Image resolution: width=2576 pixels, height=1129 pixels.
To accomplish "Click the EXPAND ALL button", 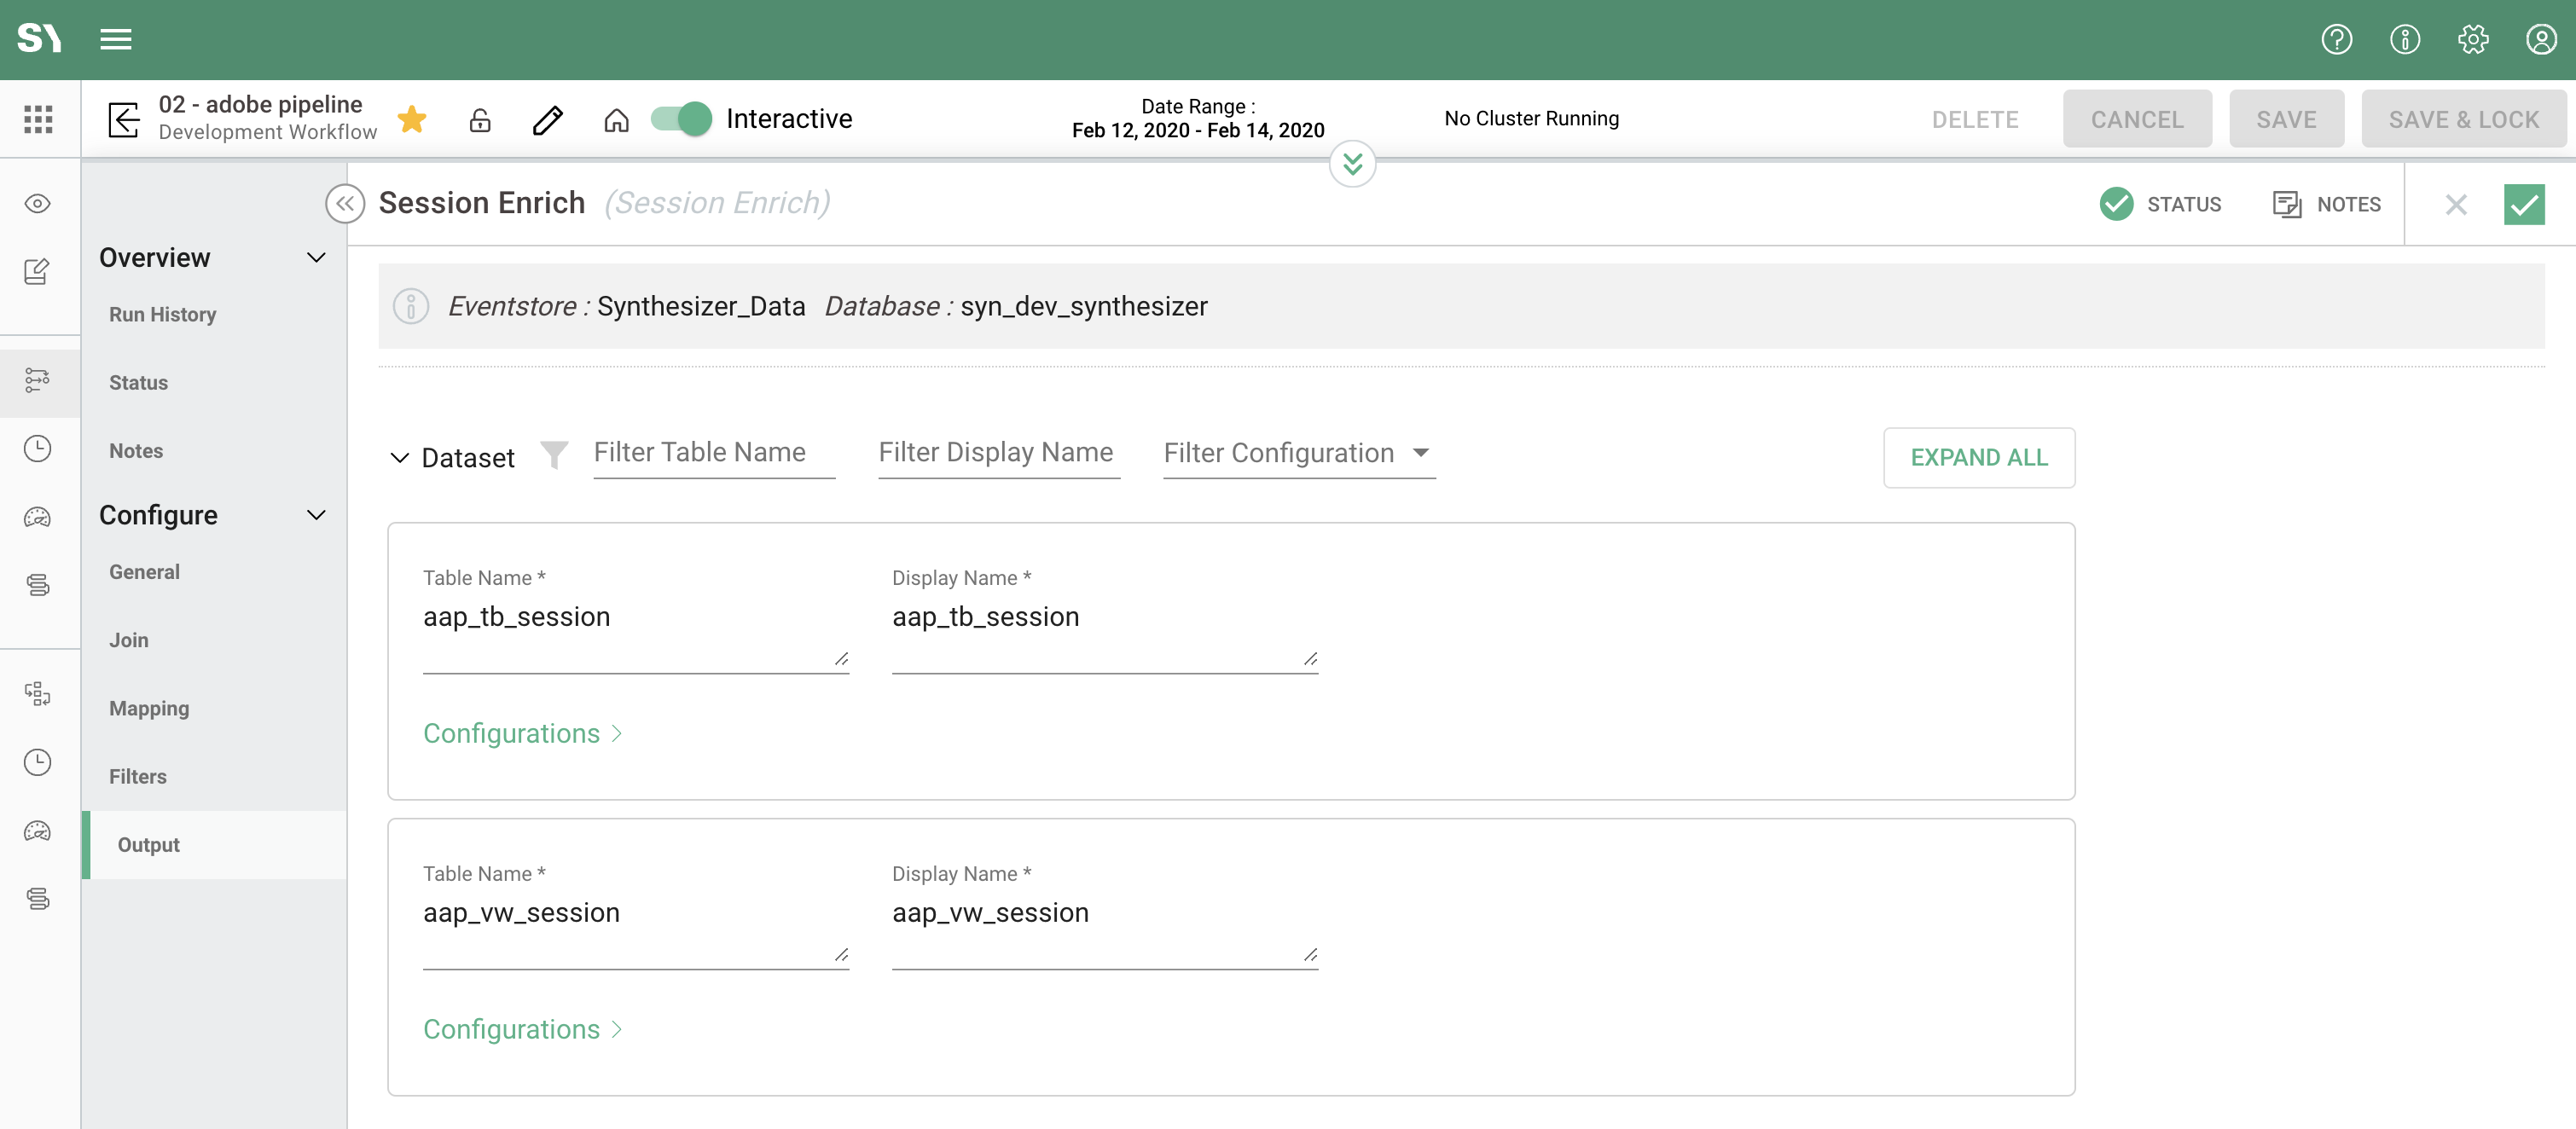I will pos(1978,457).
